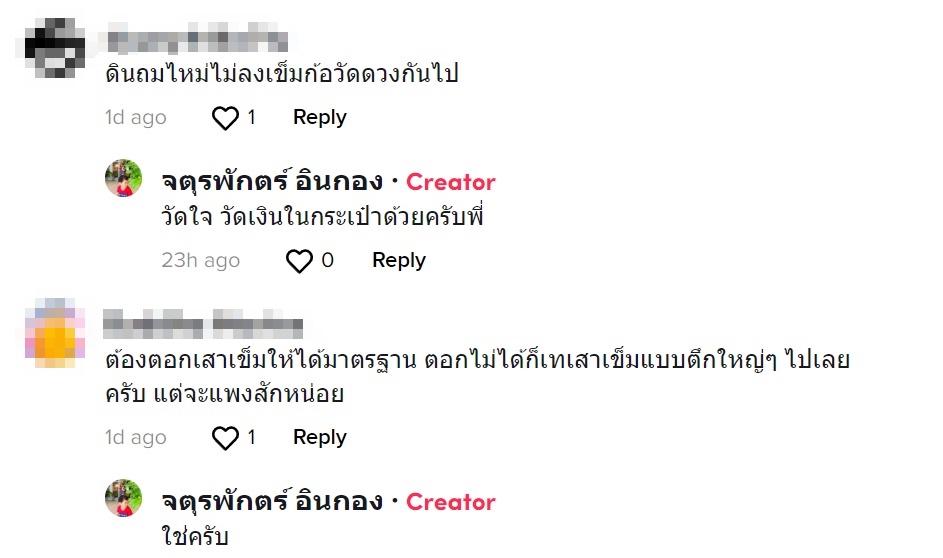Click creator avatar beside the วัดใจ reply
Screen dimensions: 943x558
pos(124,178)
